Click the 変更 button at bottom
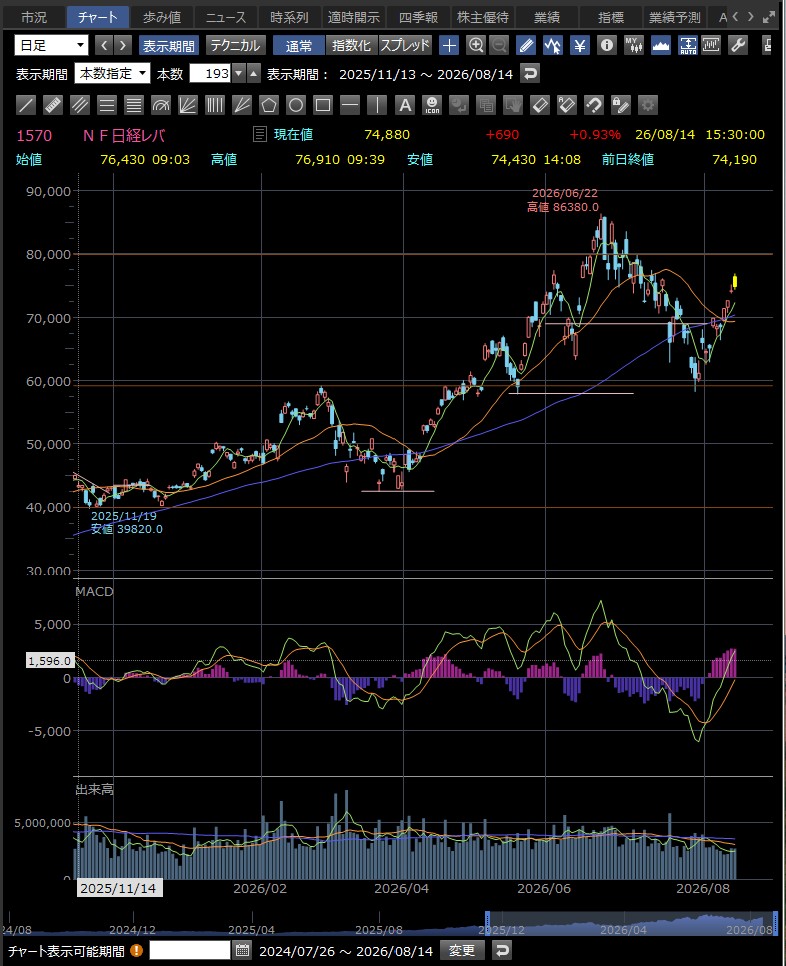This screenshot has width=786, height=966. [x=462, y=951]
